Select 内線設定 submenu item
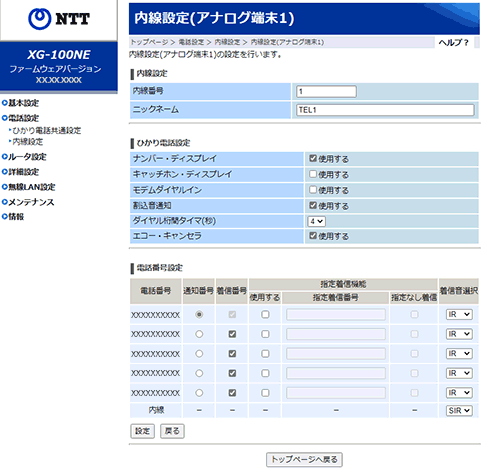This screenshot has width=500, height=476. tap(26, 142)
